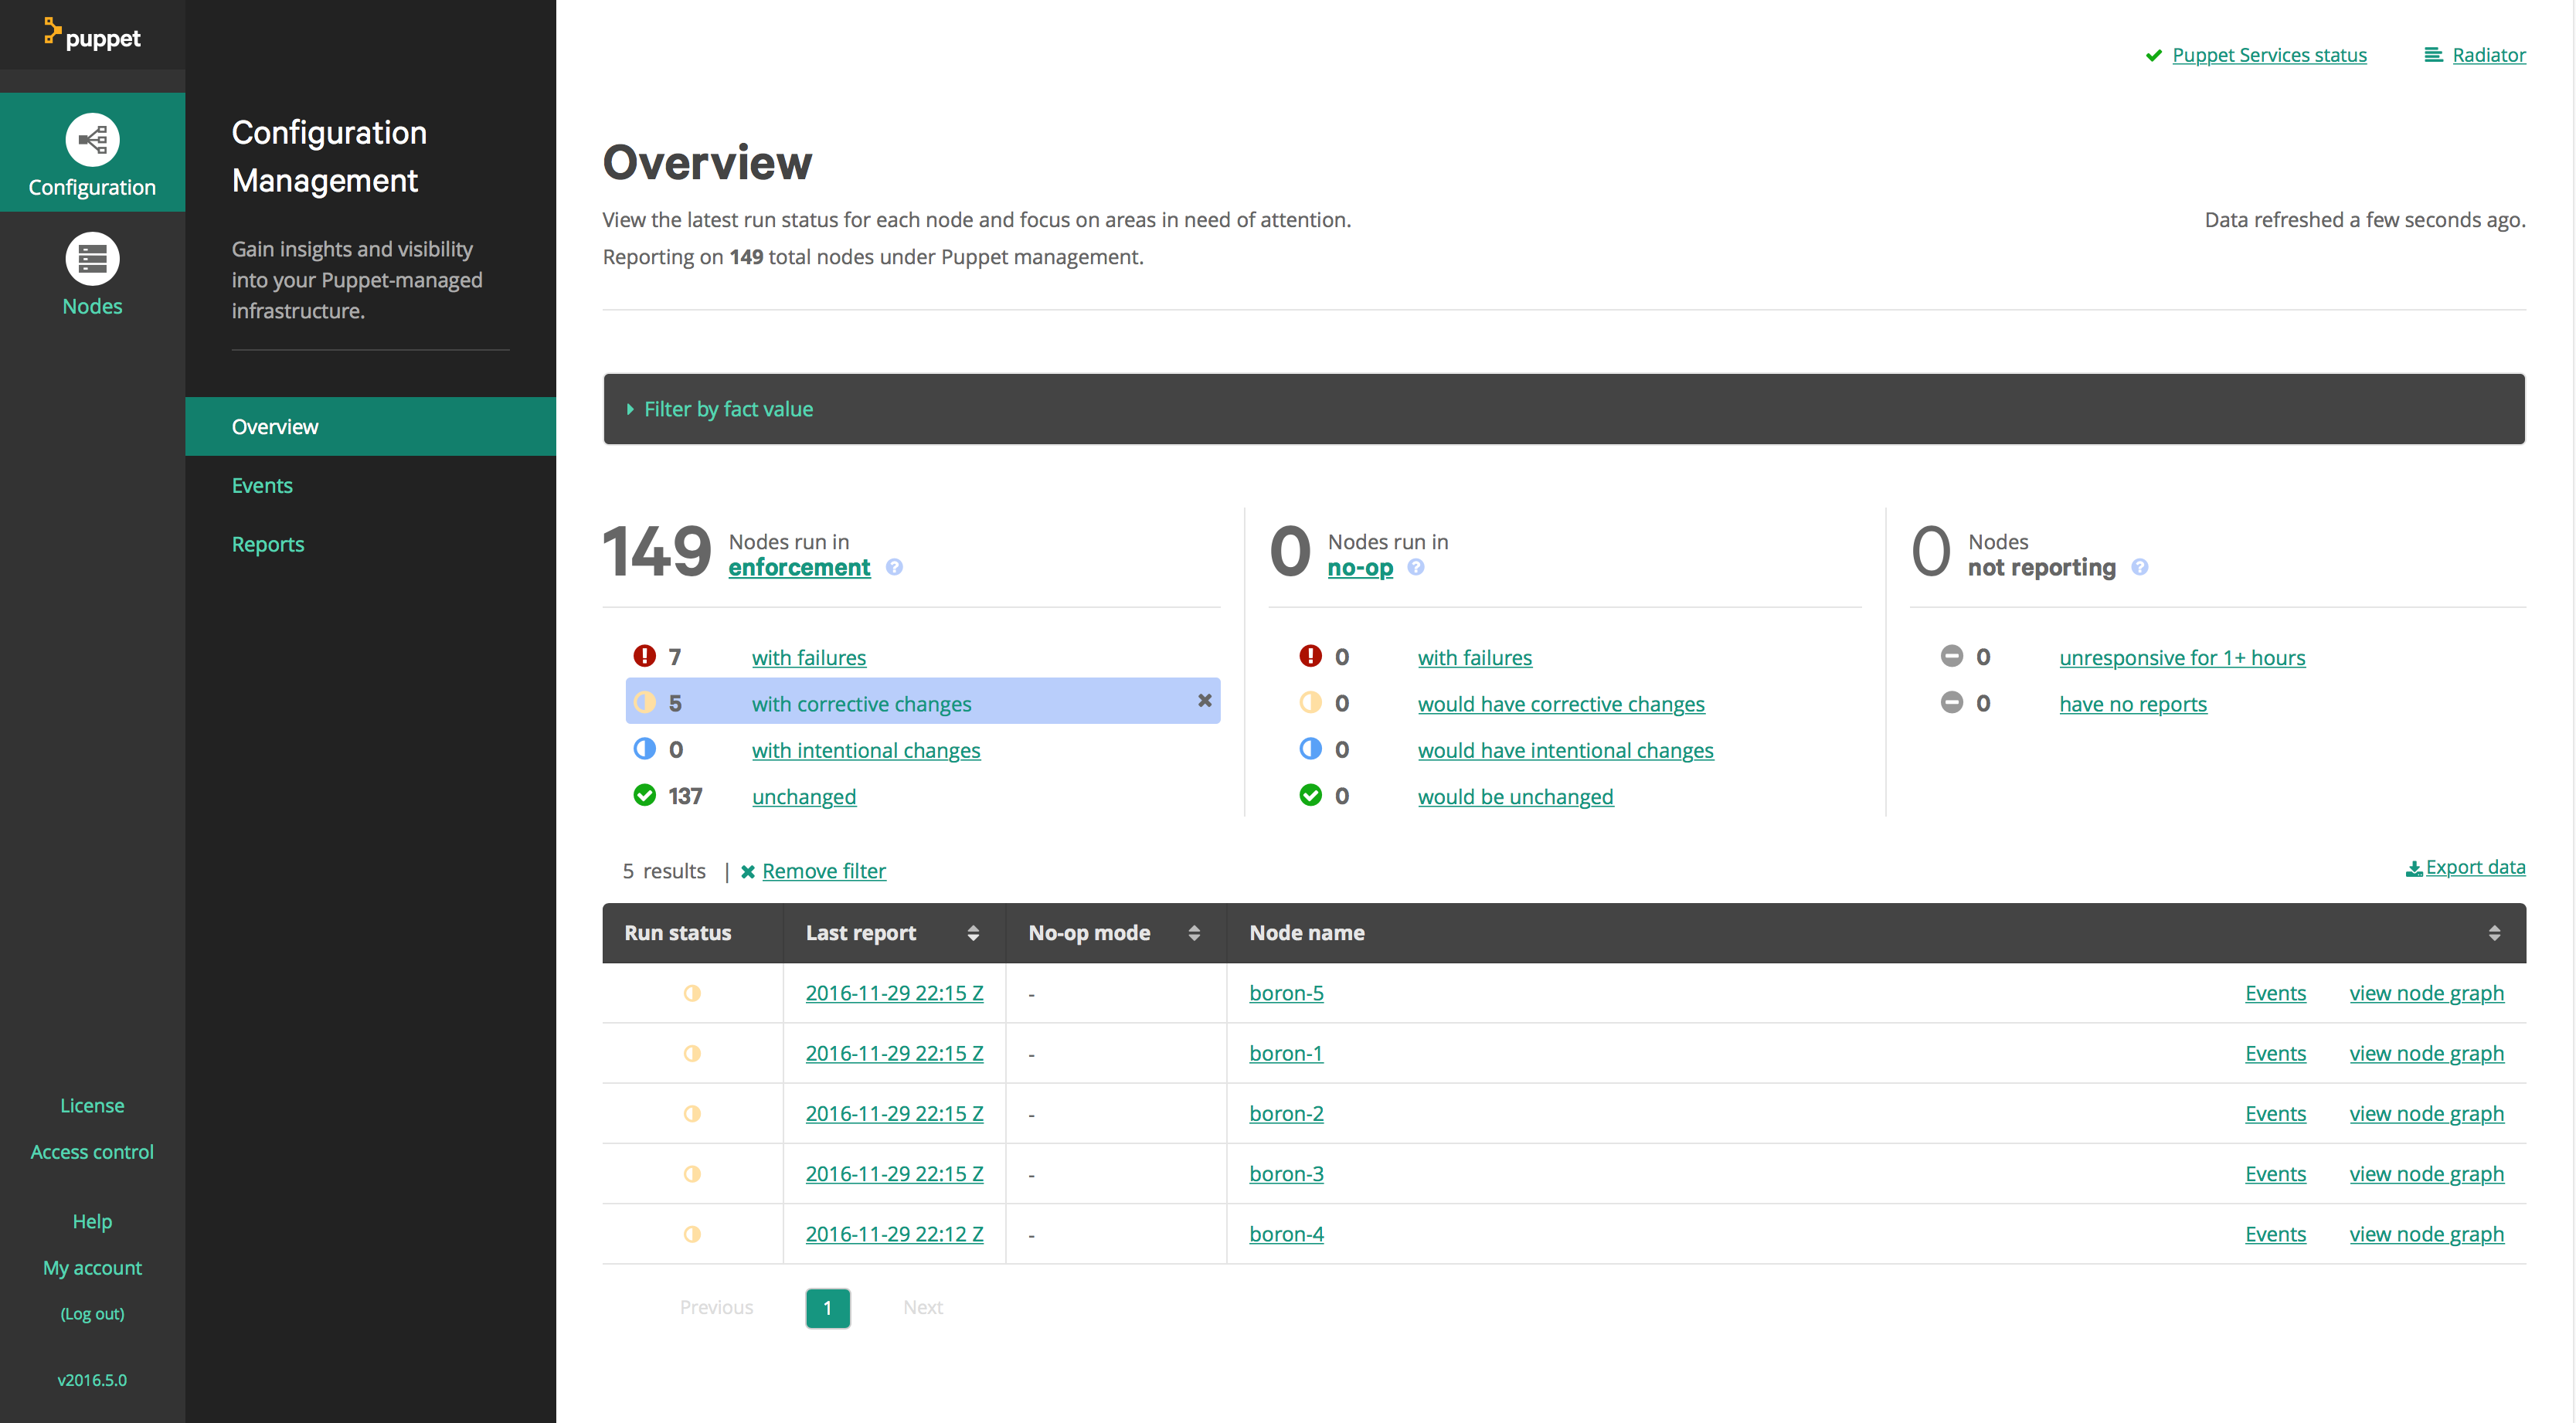The image size is (2576, 1423).
Task: Click help icon next to enforcement
Action: 894,568
